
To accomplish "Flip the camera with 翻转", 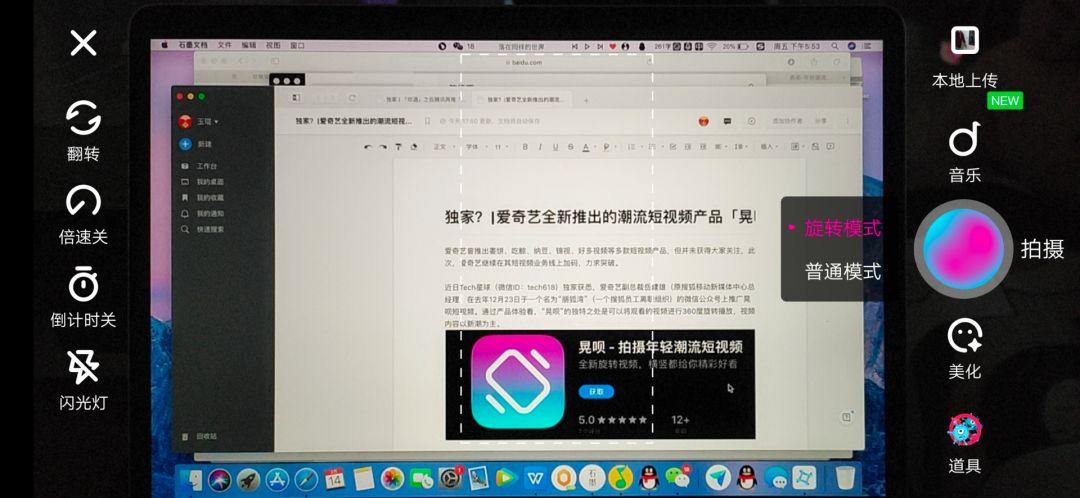I will pos(83,131).
